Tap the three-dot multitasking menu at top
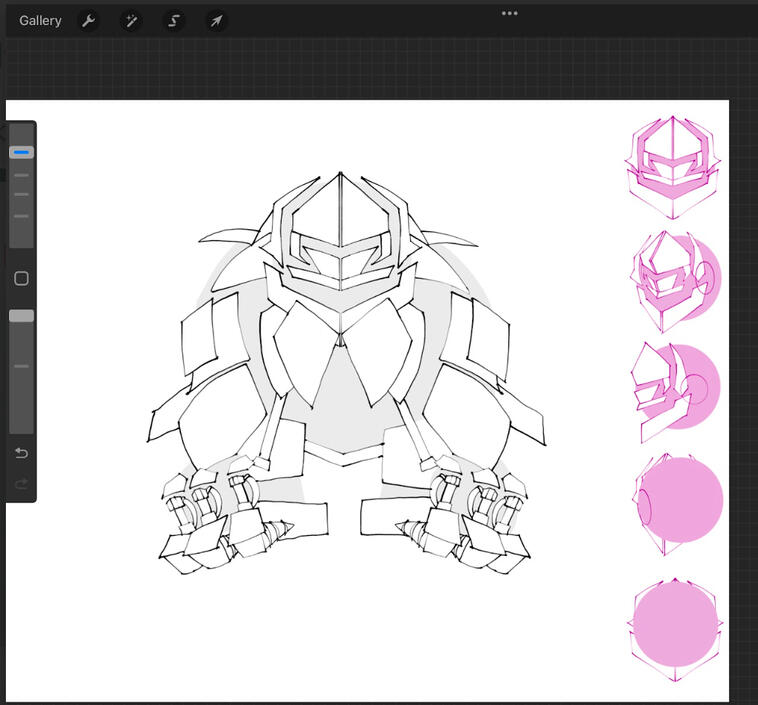 pyautogui.click(x=510, y=13)
